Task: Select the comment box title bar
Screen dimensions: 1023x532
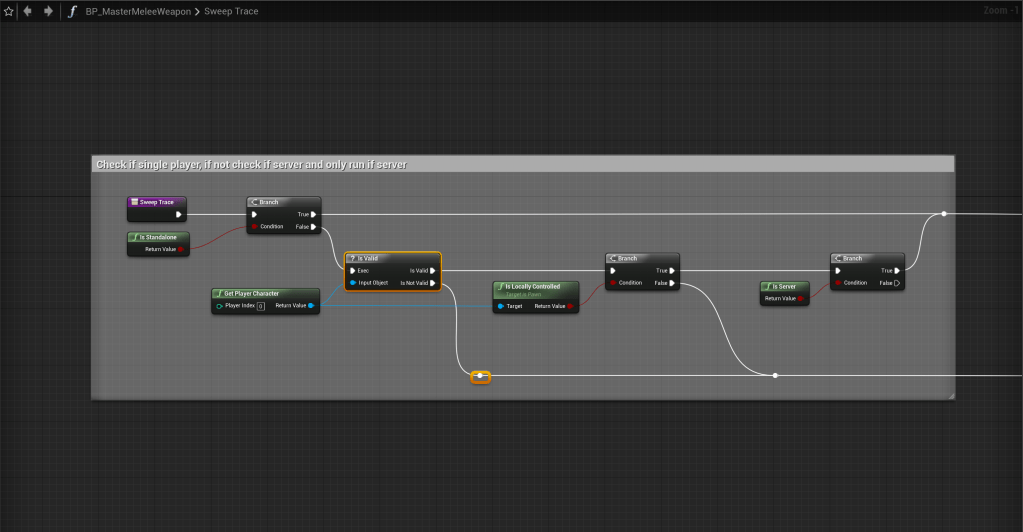Action: click(x=522, y=164)
